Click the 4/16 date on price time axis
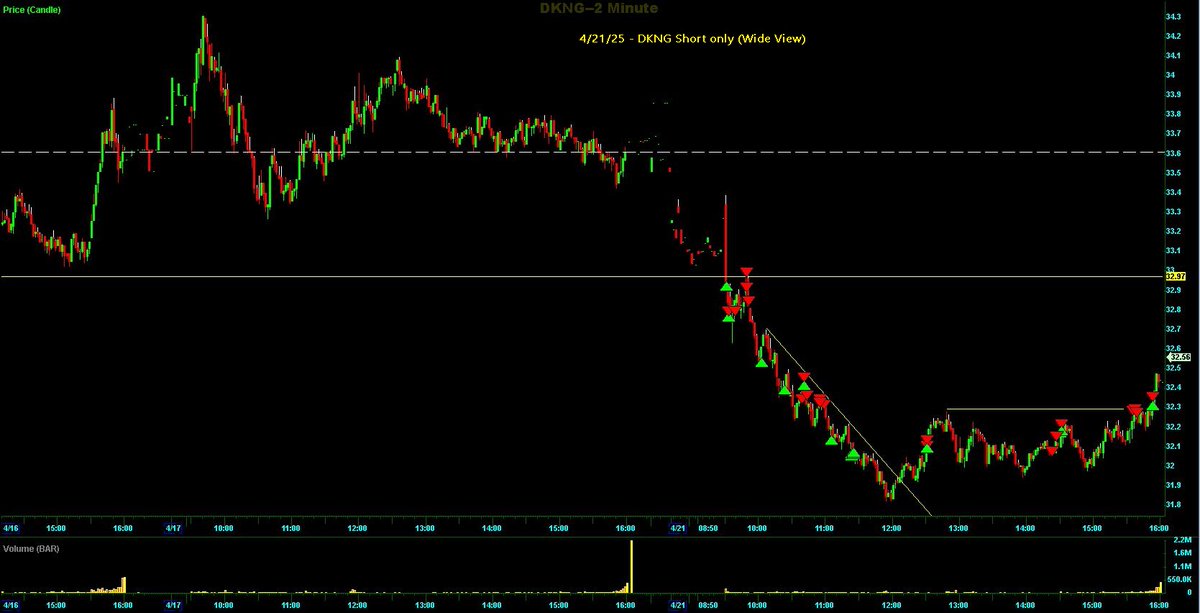This screenshot has width=1200, height=613. click(10, 528)
